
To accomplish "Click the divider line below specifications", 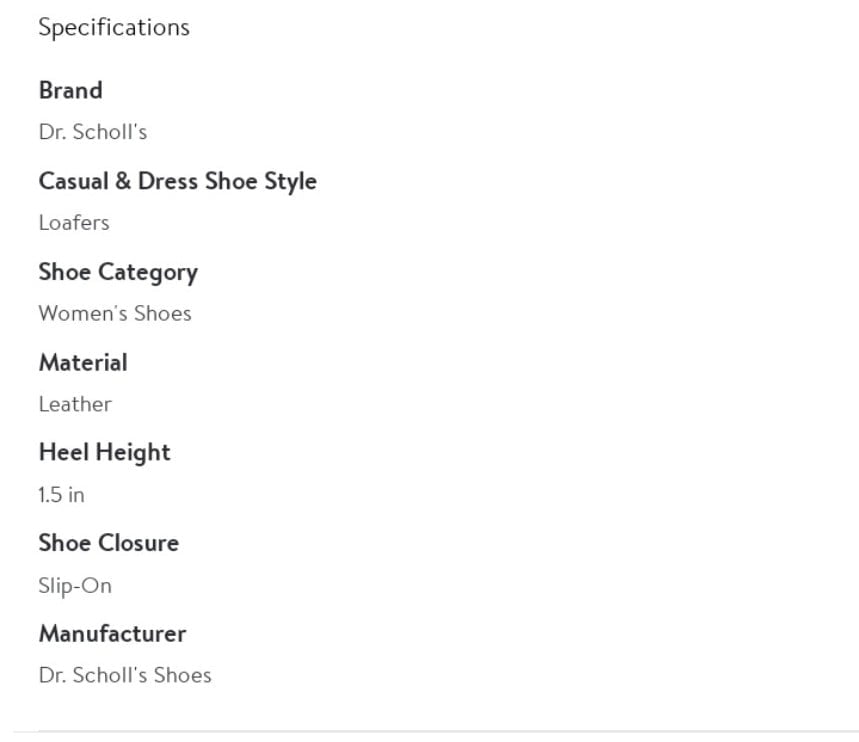I will point(436,731).
